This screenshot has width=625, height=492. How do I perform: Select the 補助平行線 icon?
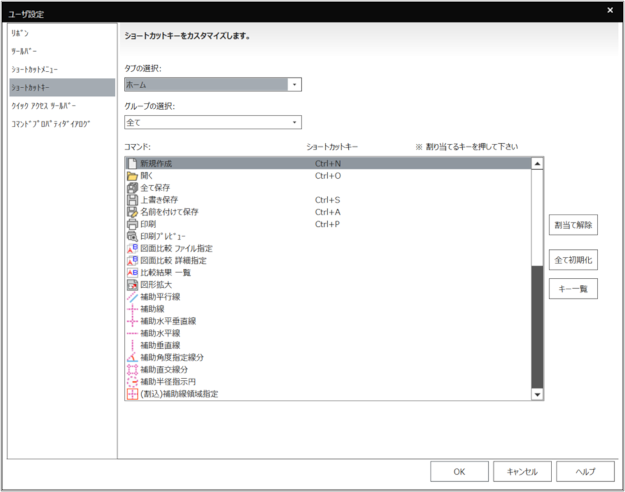point(132,297)
